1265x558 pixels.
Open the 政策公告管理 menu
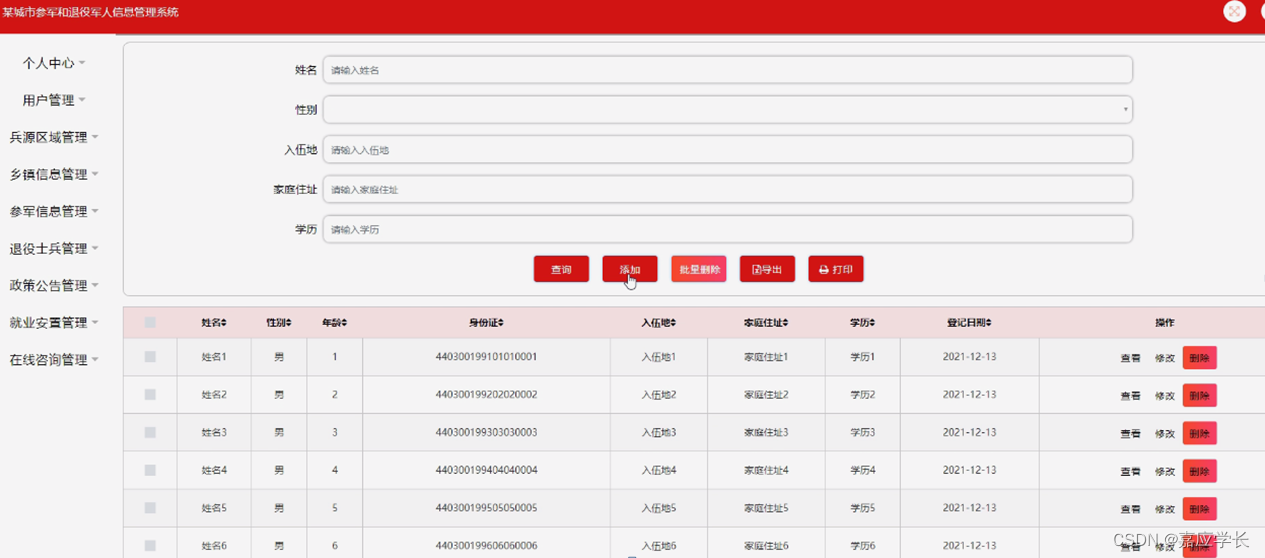tap(54, 285)
